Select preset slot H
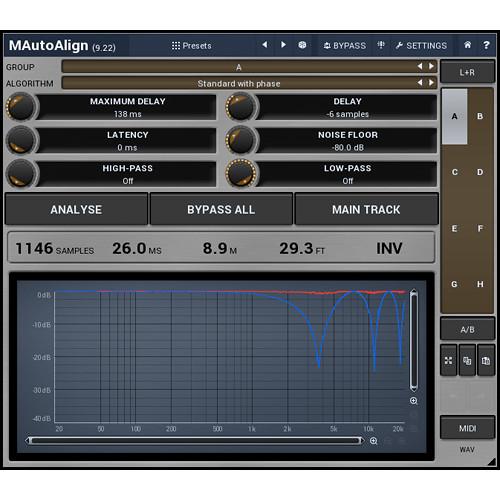The image size is (500, 500). [x=480, y=284]
